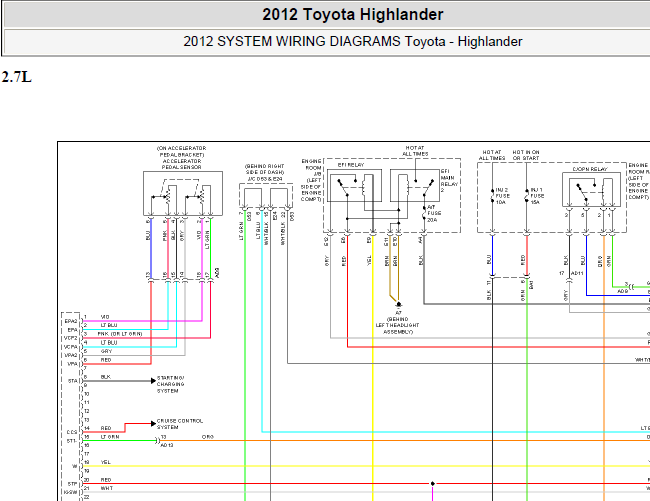Select the '2.7L' engine heading
The image size is (650, 501).
pos(17,77)
